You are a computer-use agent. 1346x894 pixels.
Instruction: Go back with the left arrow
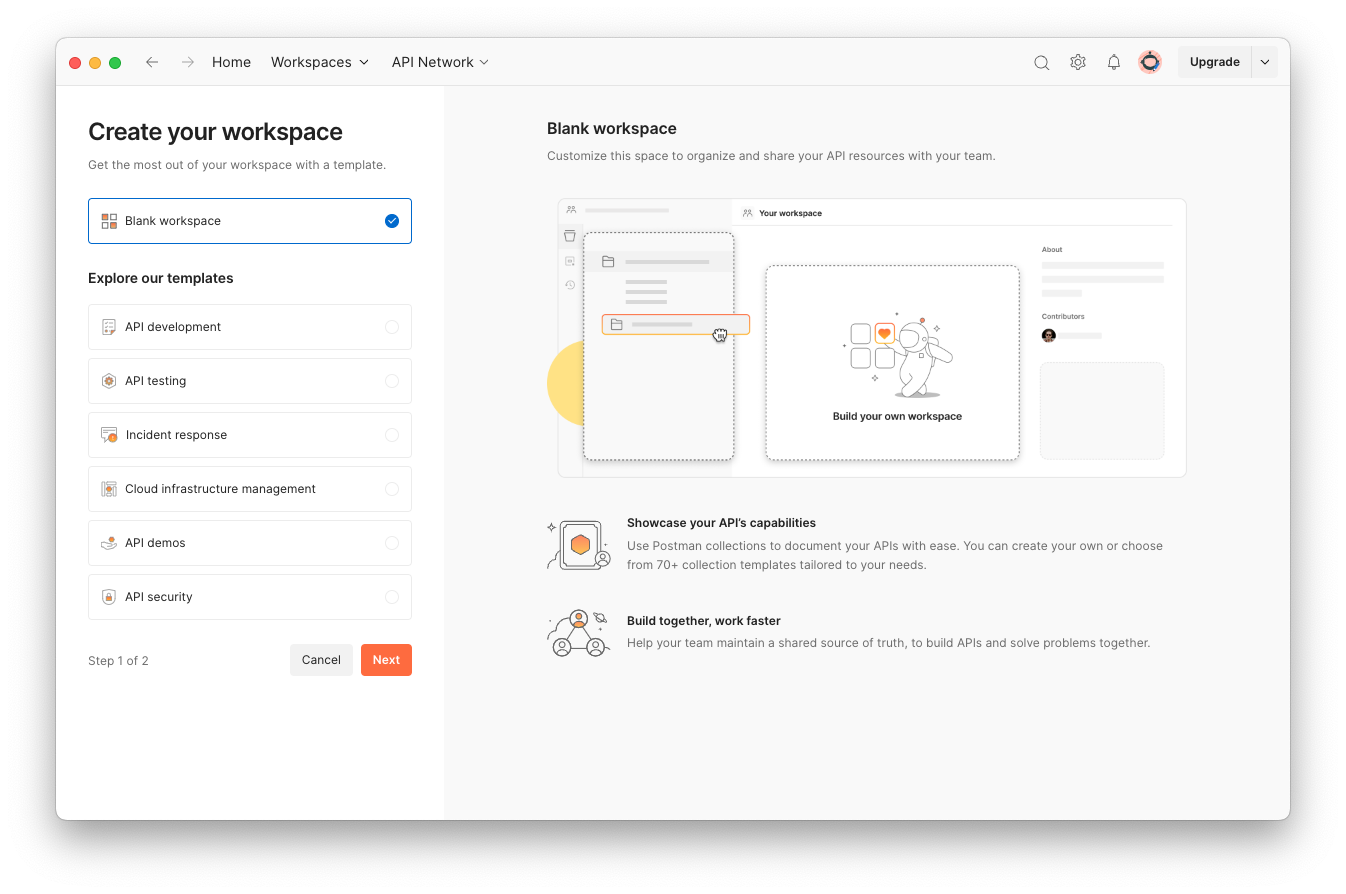(152, 62)
